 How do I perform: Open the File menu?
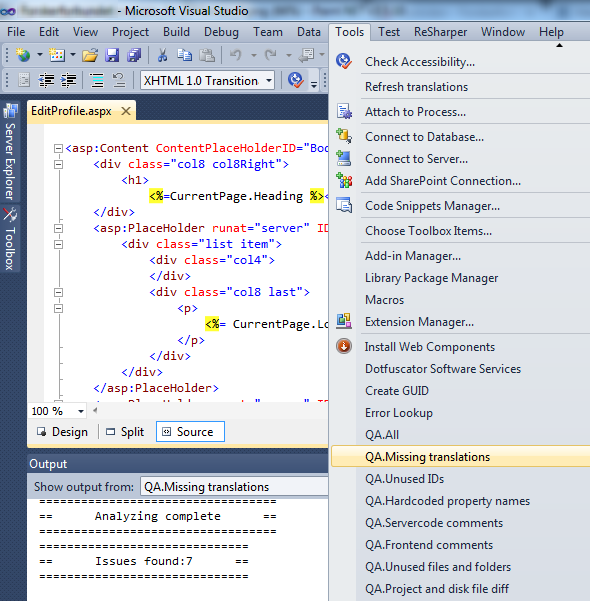click(16, 32)
